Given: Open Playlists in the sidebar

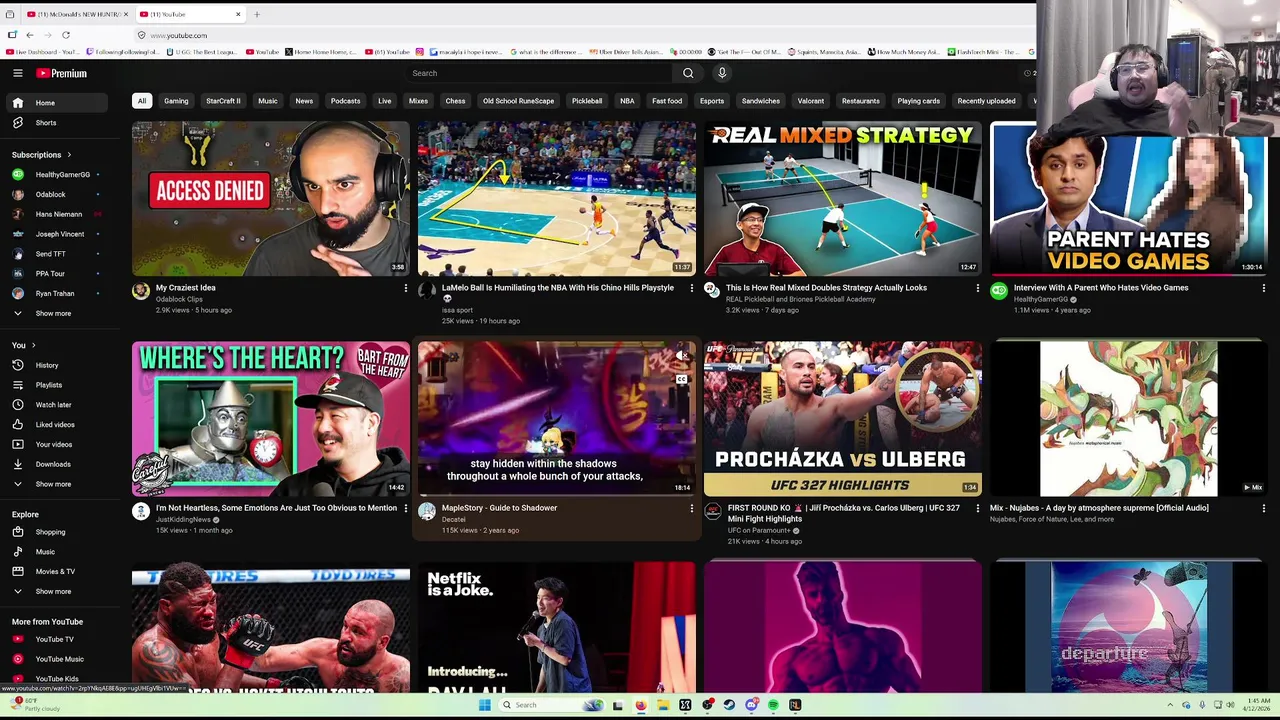Looking at the screenshot, I should point(57,385).
